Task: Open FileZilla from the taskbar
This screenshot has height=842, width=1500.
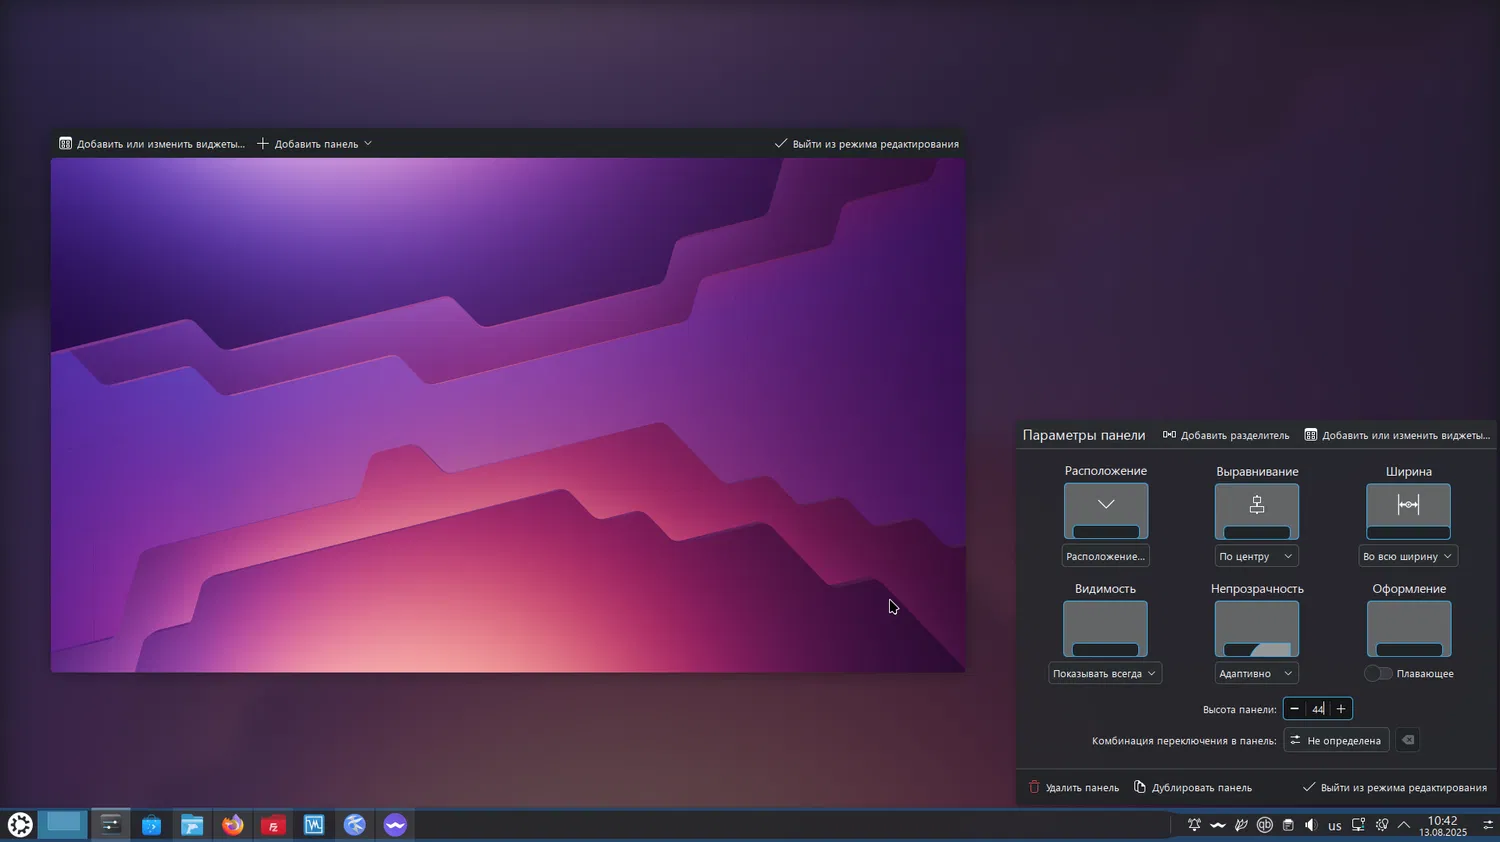Action: pos(273,825)
